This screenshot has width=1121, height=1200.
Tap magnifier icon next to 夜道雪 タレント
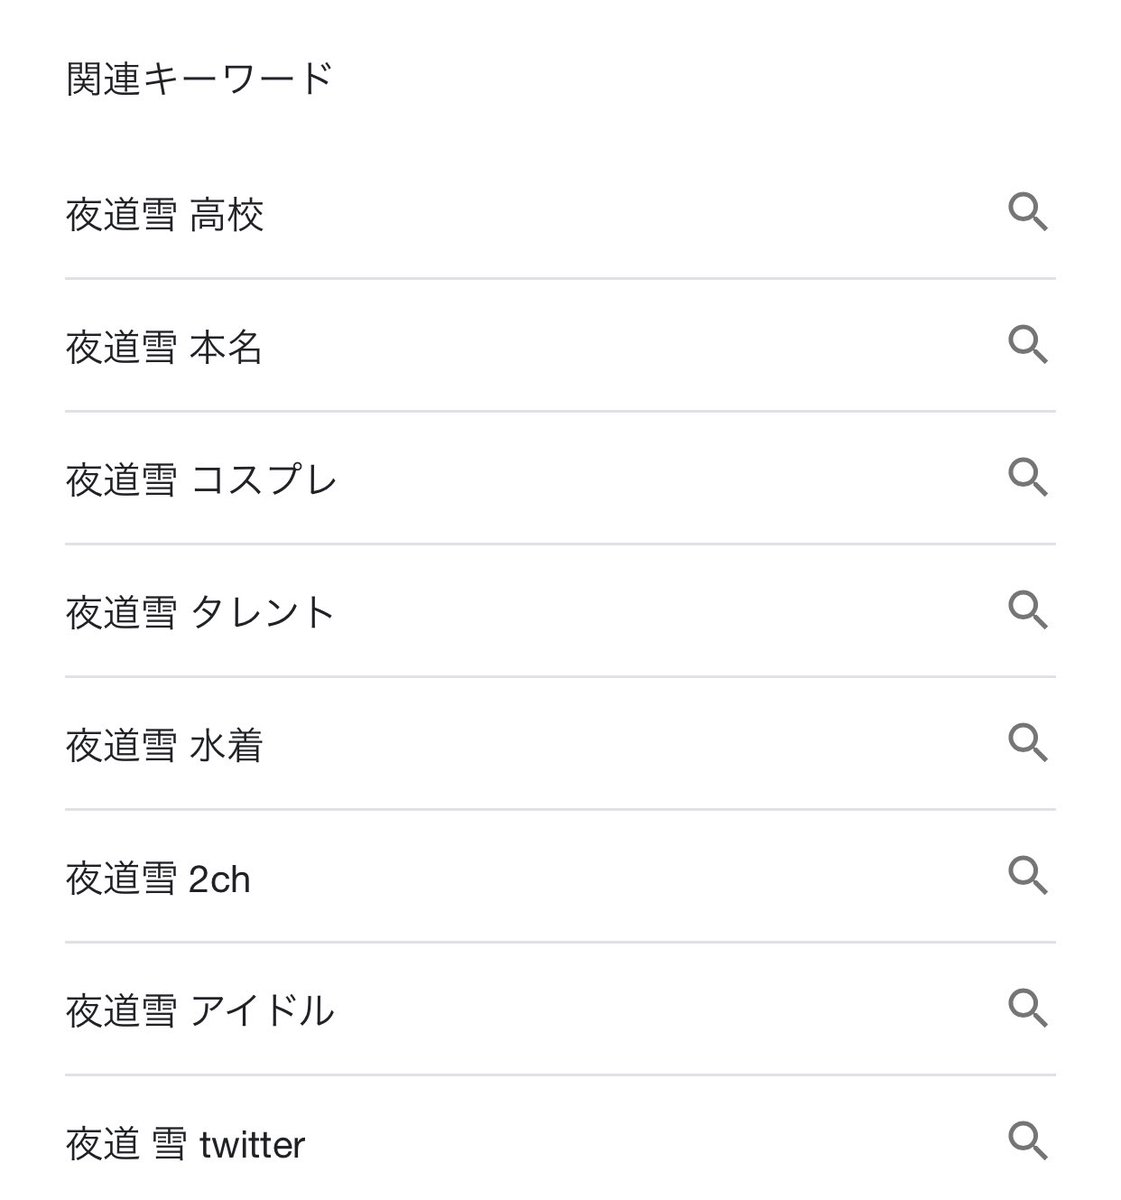(1027, 610)
